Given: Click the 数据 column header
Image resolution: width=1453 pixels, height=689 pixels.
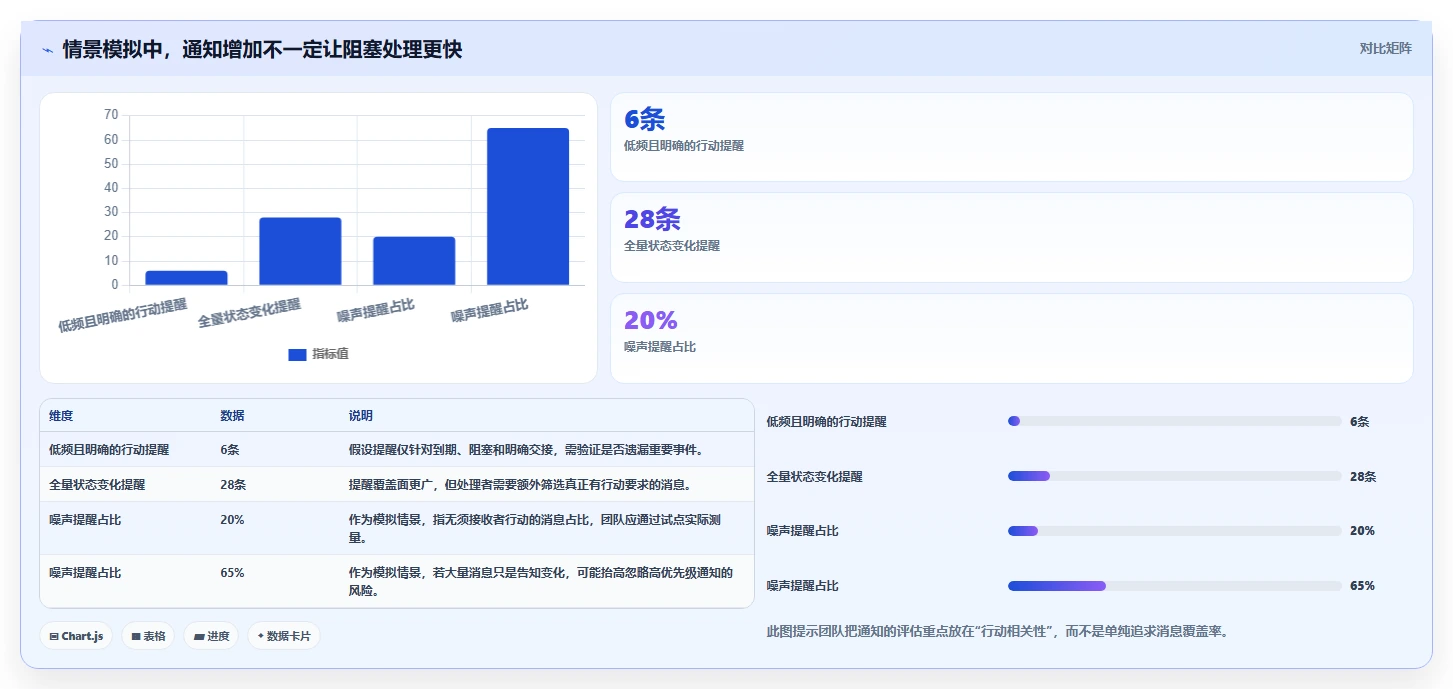Looking at the screenshot, I should (232, 416).
